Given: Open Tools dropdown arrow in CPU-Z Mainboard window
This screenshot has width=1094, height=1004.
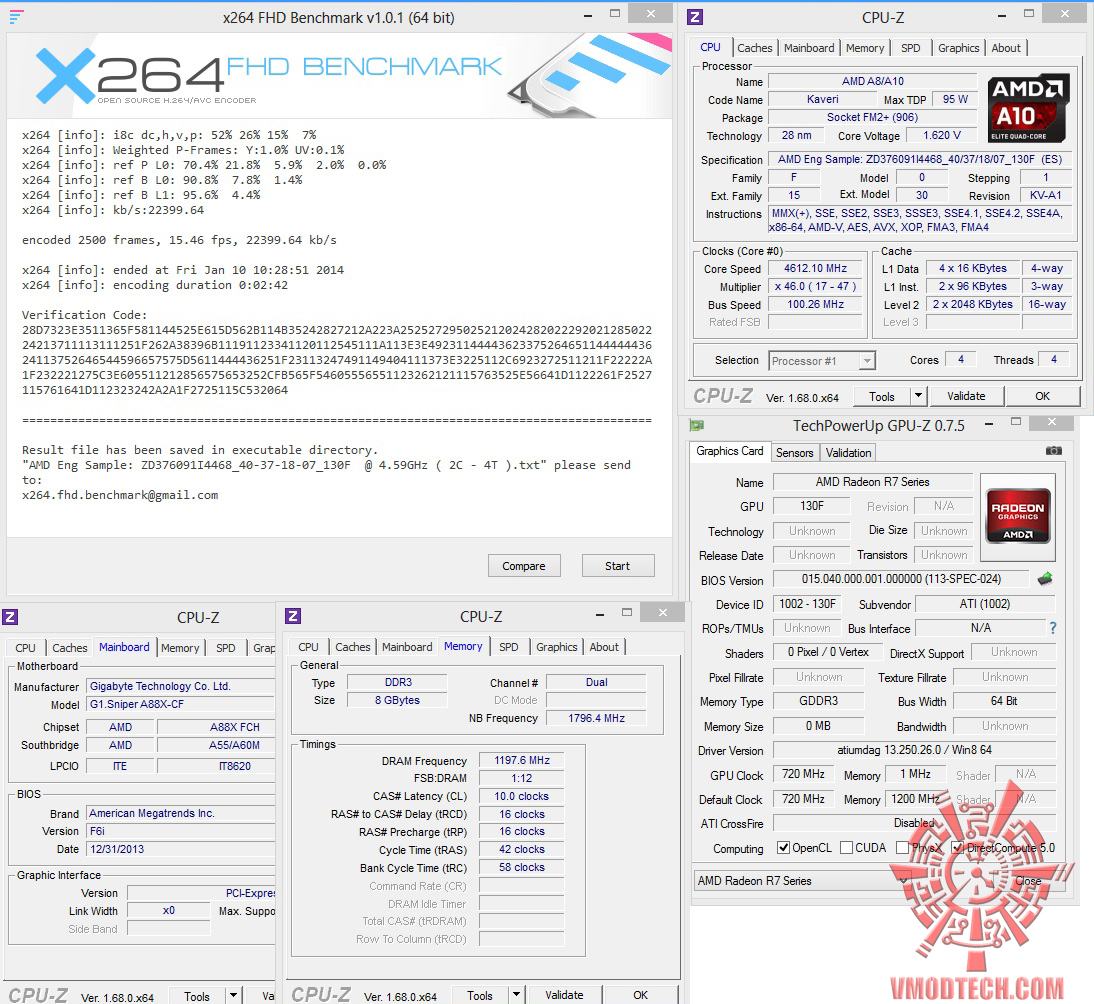Looking at the screenshot, I should coord(233,996).
